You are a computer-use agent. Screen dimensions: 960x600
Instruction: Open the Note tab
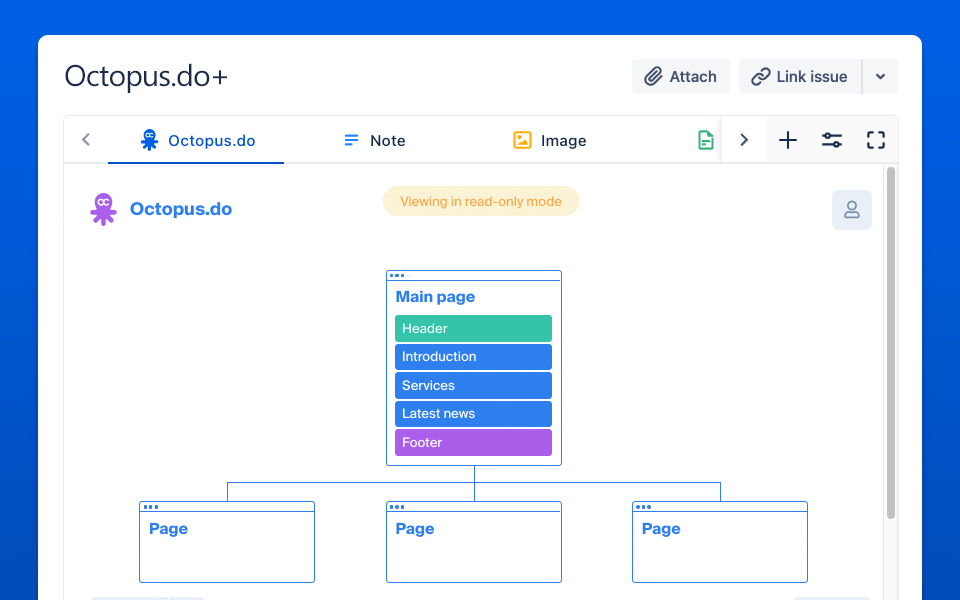[x=374, y=140]
